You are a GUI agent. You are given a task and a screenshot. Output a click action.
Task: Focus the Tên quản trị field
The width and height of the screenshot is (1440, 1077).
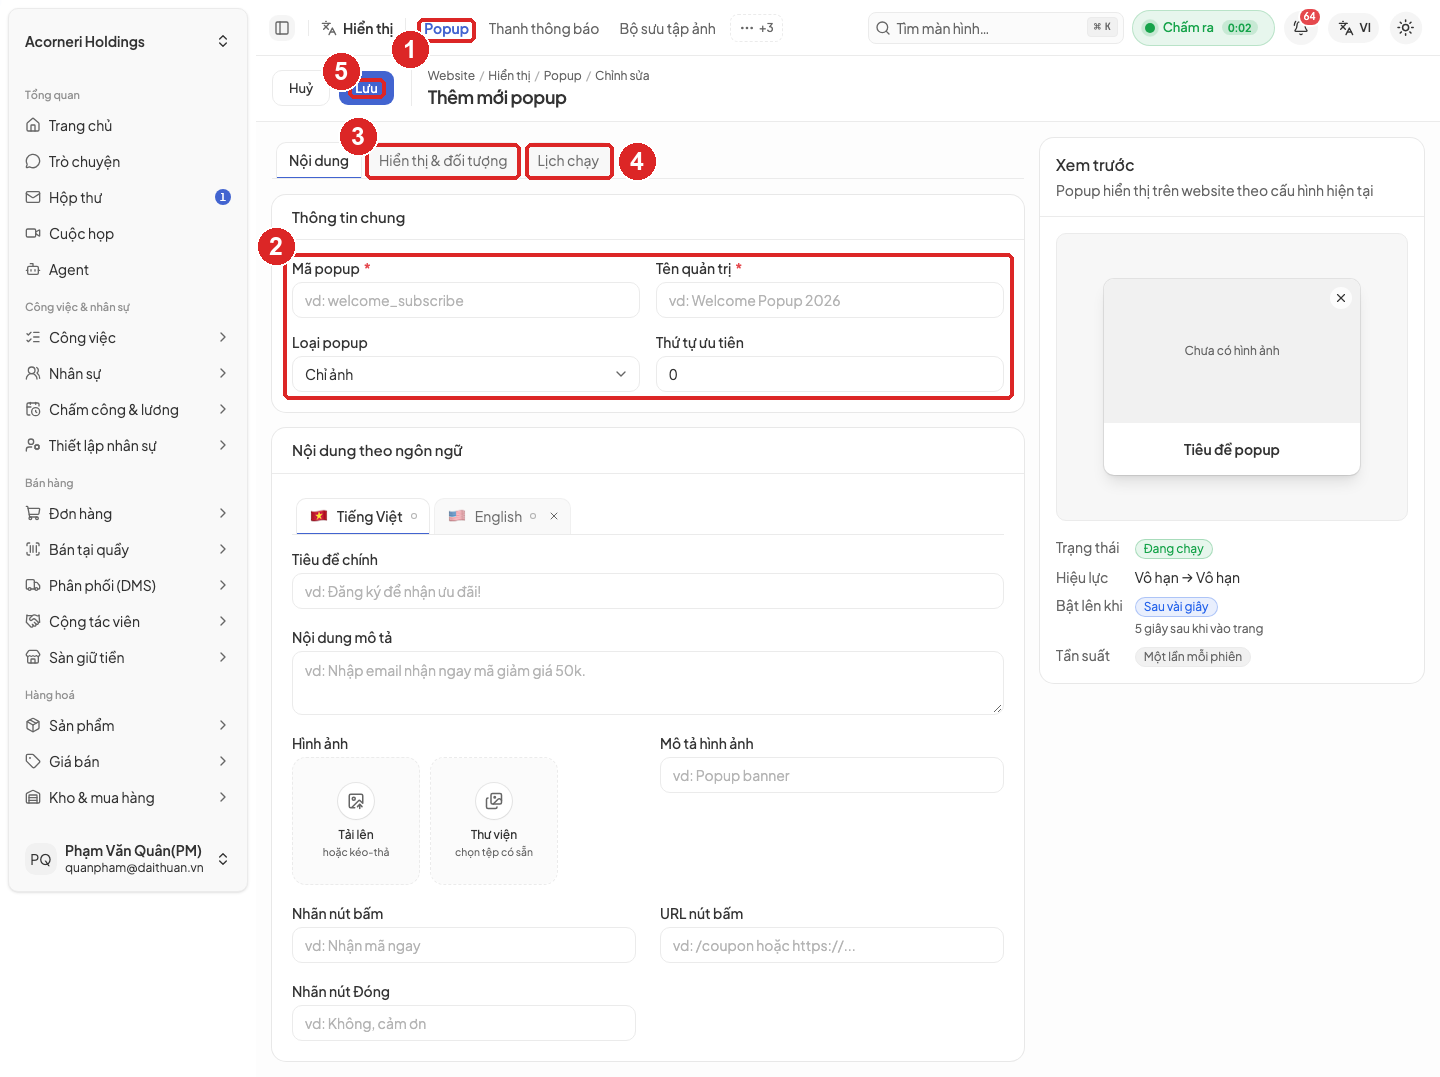[830, 300]
